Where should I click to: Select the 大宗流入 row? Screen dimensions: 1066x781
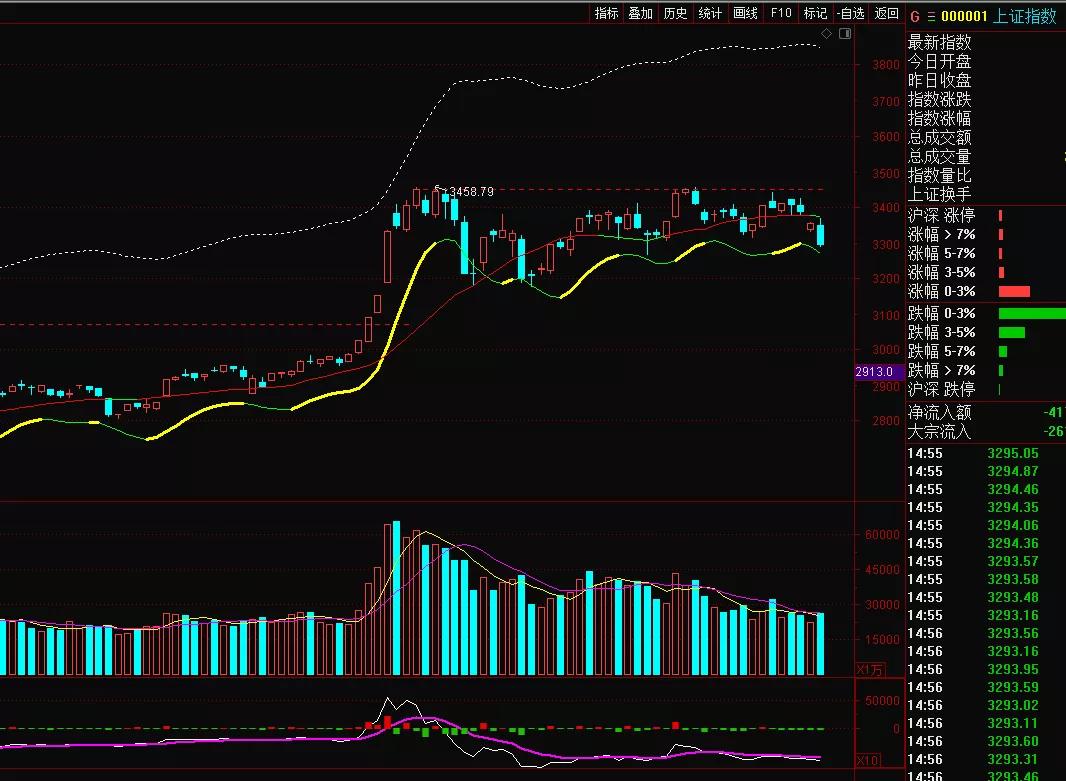986,432
